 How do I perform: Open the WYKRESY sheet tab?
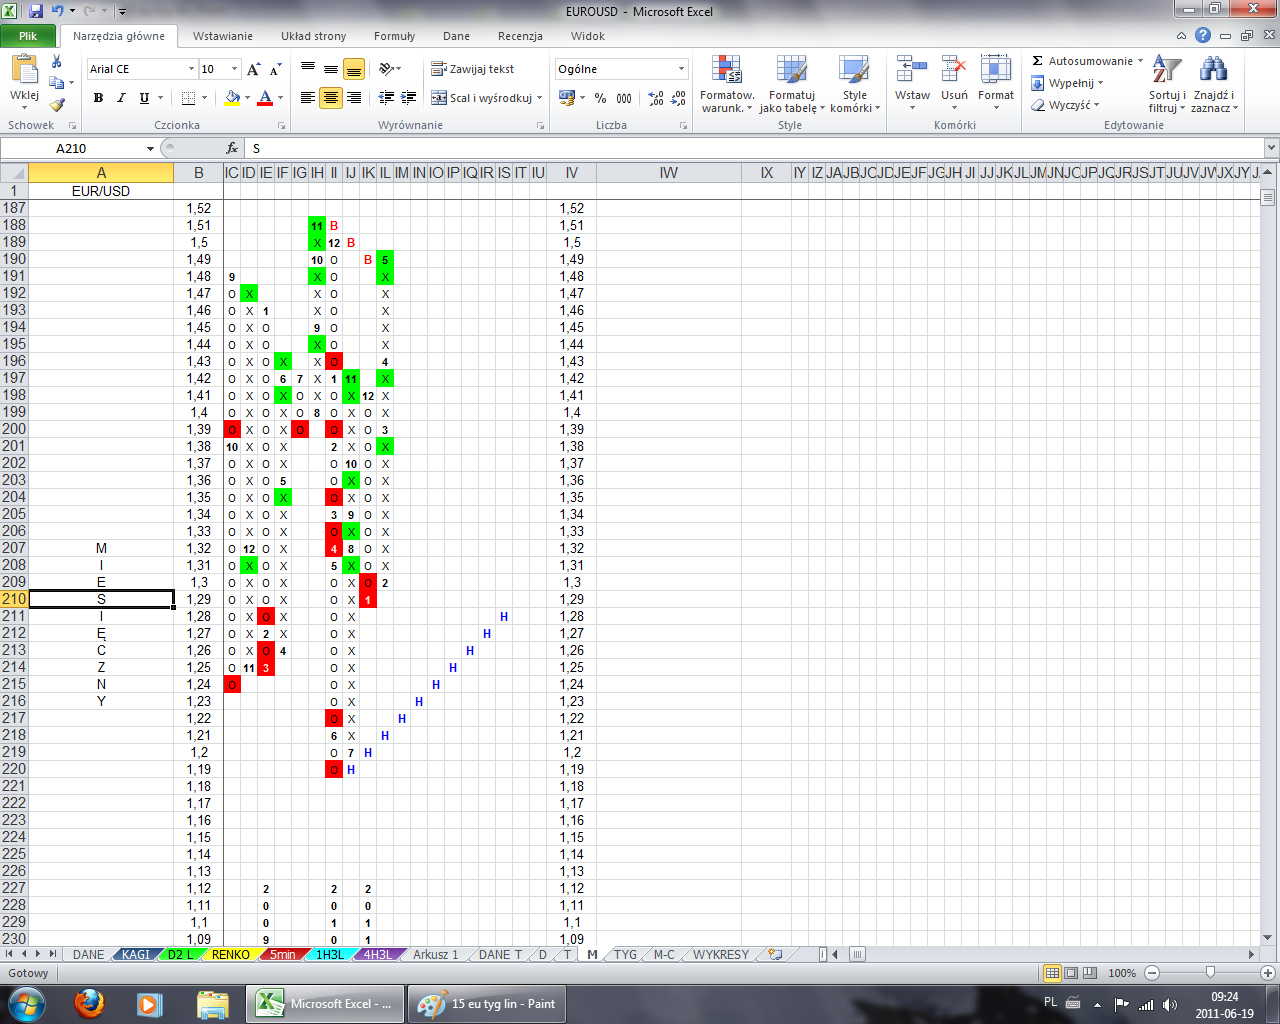[721, 954]
